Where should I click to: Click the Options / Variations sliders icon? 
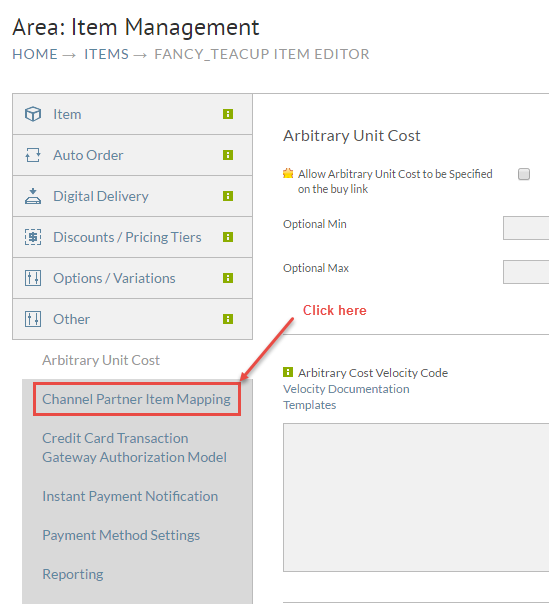point(33,278)
